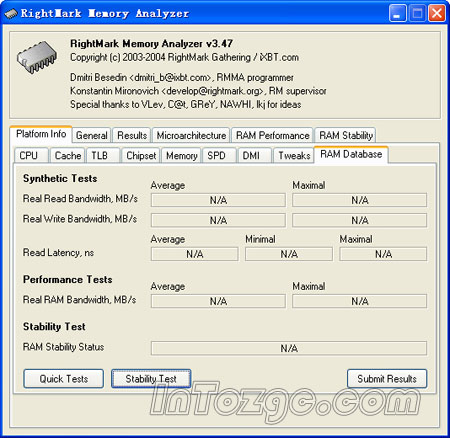This screenshot has width=450, height=438.
Task: Click the Quick Tests button
Action: pyautogui.click(x=64, y=379)
